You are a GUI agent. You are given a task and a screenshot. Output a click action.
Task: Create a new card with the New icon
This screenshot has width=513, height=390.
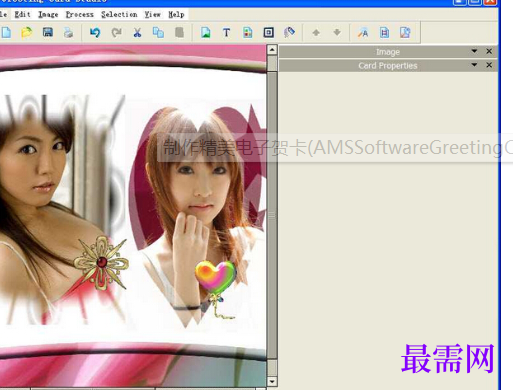click(x=6, y=33)
